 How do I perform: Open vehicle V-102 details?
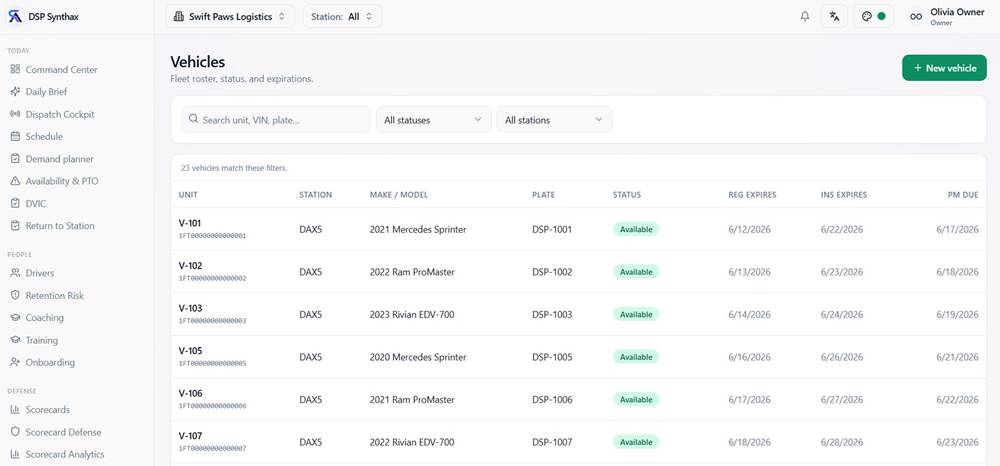pos(190,266)
